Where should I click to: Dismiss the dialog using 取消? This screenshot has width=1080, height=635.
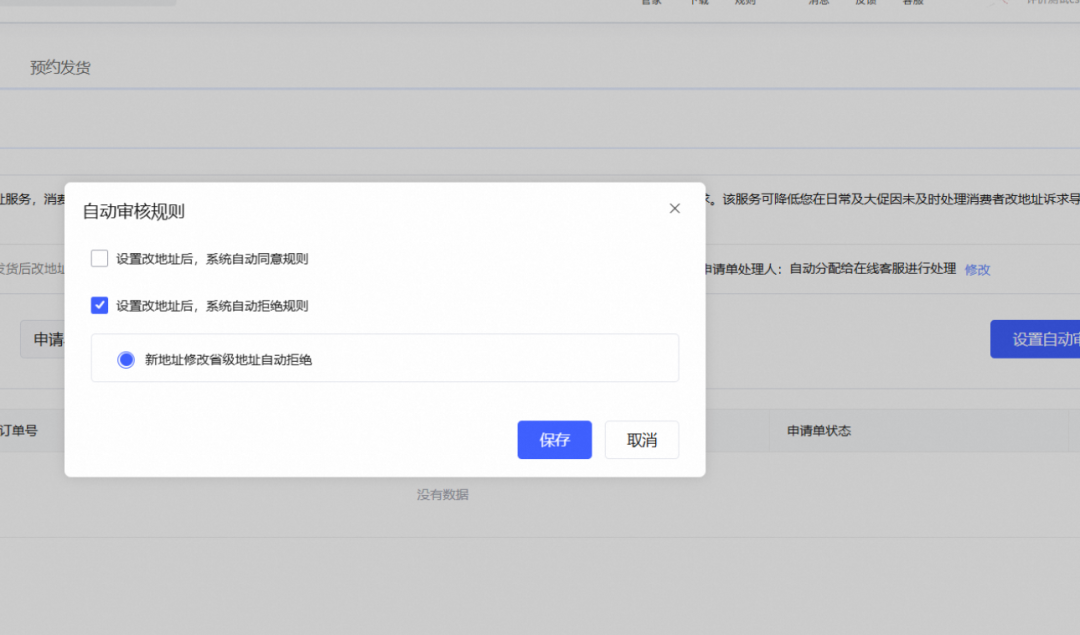tap(641, 439)
